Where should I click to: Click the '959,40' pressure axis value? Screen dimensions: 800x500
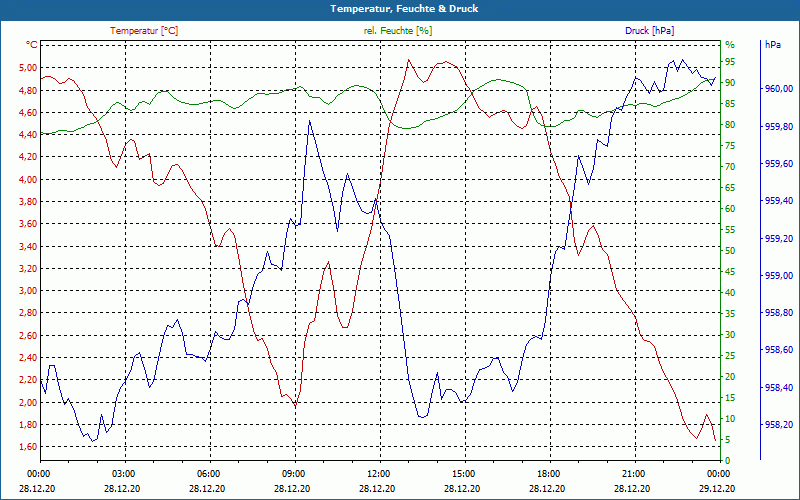point(779,201)
